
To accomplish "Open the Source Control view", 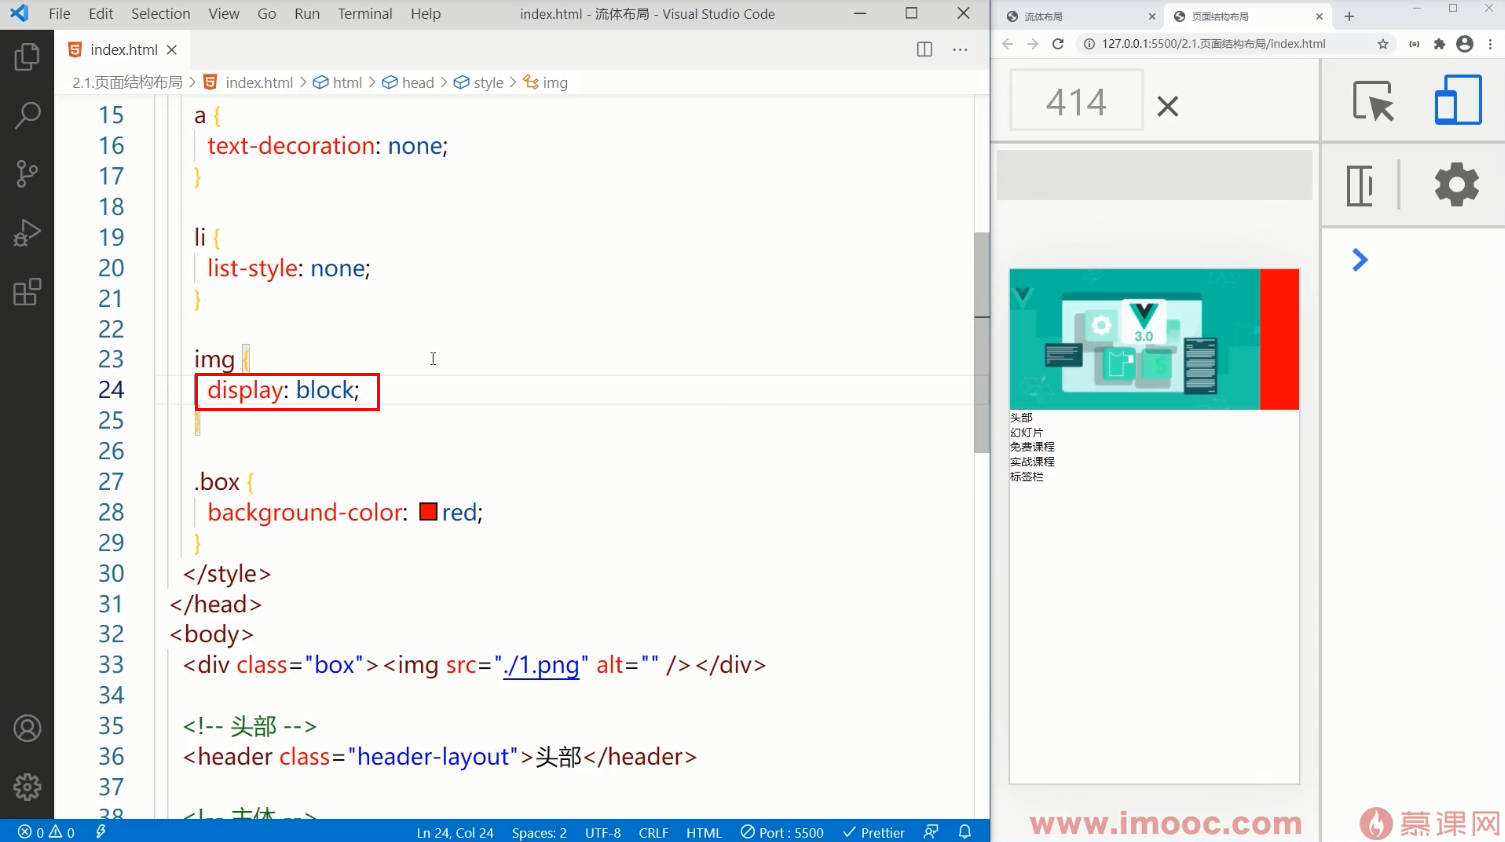I will (27, 174).
